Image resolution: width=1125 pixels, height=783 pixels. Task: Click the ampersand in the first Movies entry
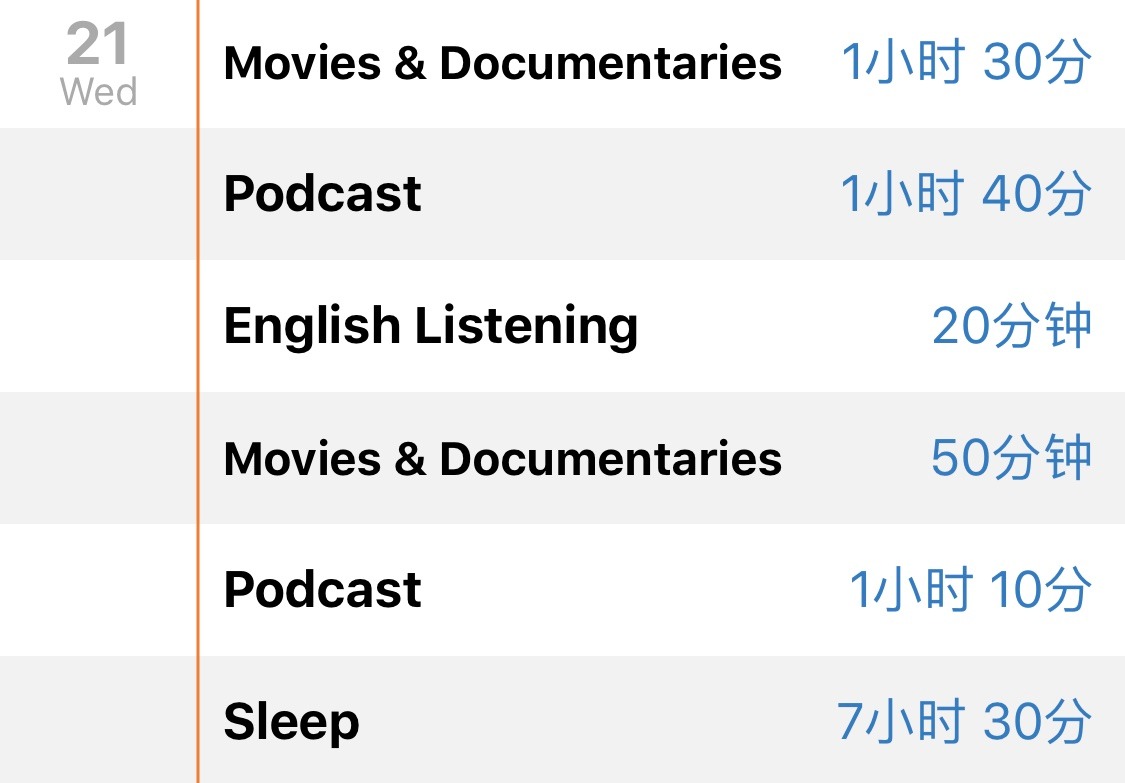point(410,63)
